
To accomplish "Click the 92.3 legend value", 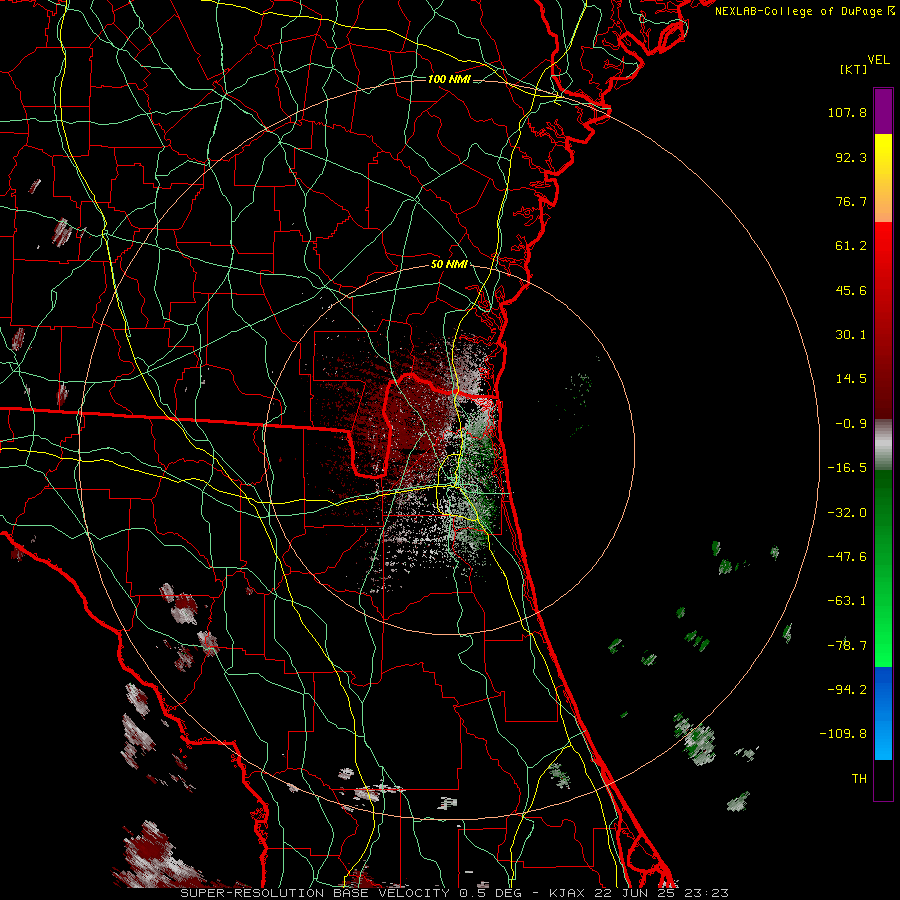I will 851,157.
